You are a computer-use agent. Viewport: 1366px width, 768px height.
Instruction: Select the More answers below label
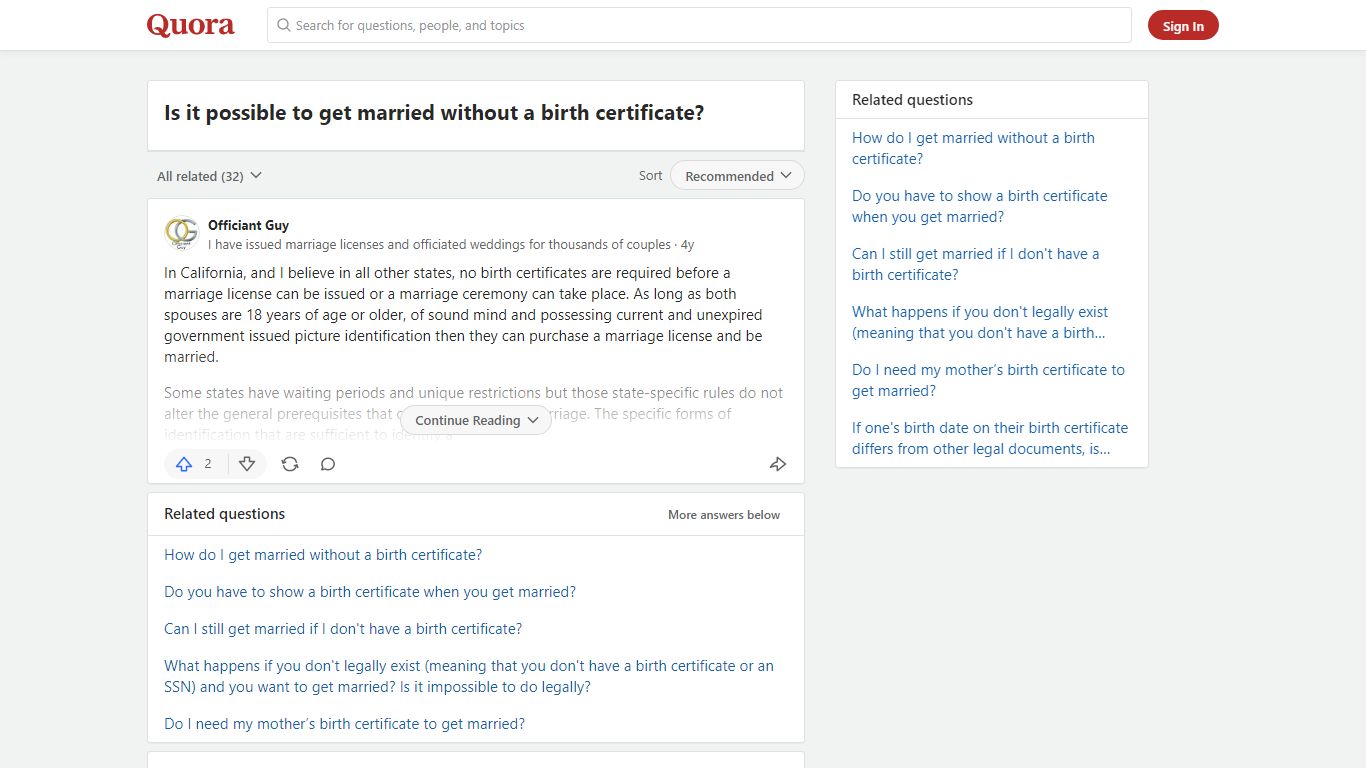point(724,515)
